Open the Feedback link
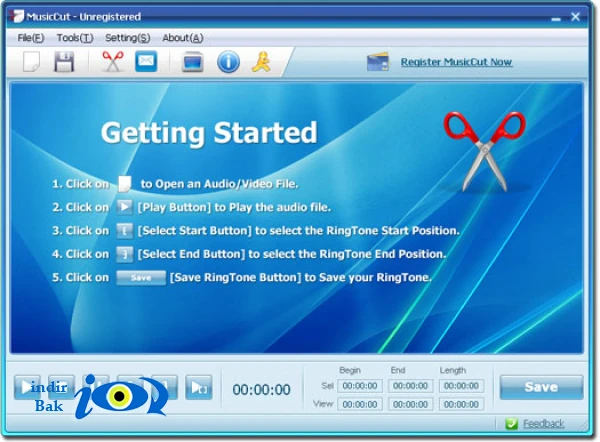This screenshot has height=442, width=600. click(543, 423)
